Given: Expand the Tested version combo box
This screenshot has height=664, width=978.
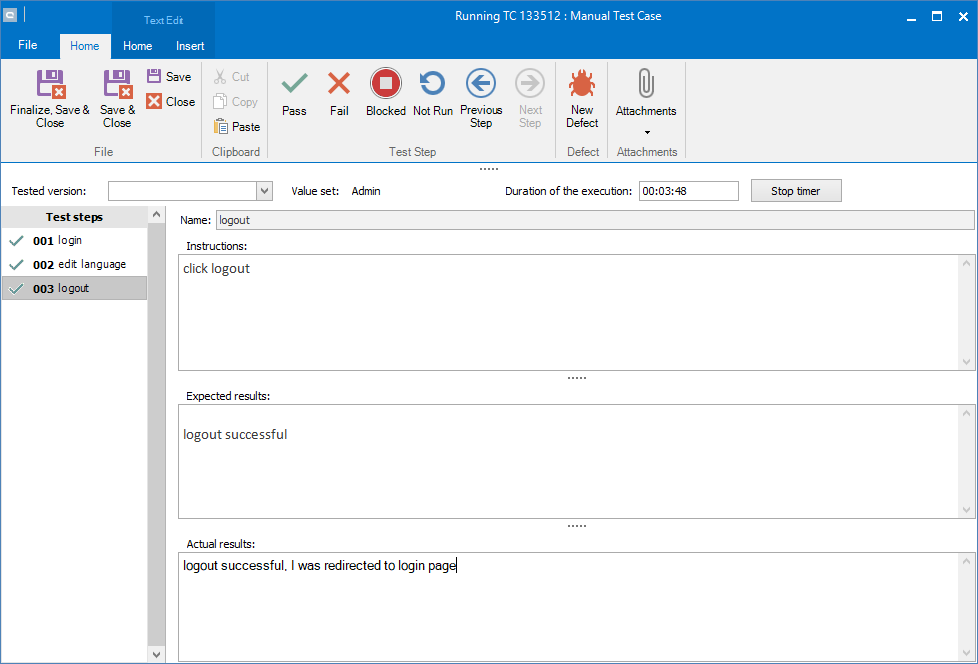Looking at the screenshot, I should pyautogui.click(x=264, y=191).
